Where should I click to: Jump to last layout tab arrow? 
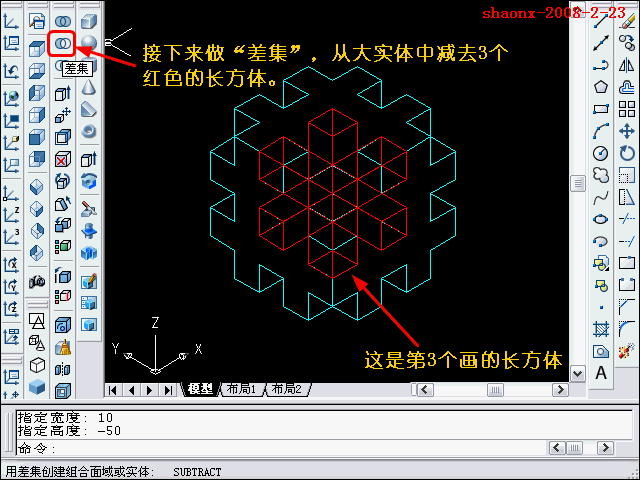tap(168, 390)
